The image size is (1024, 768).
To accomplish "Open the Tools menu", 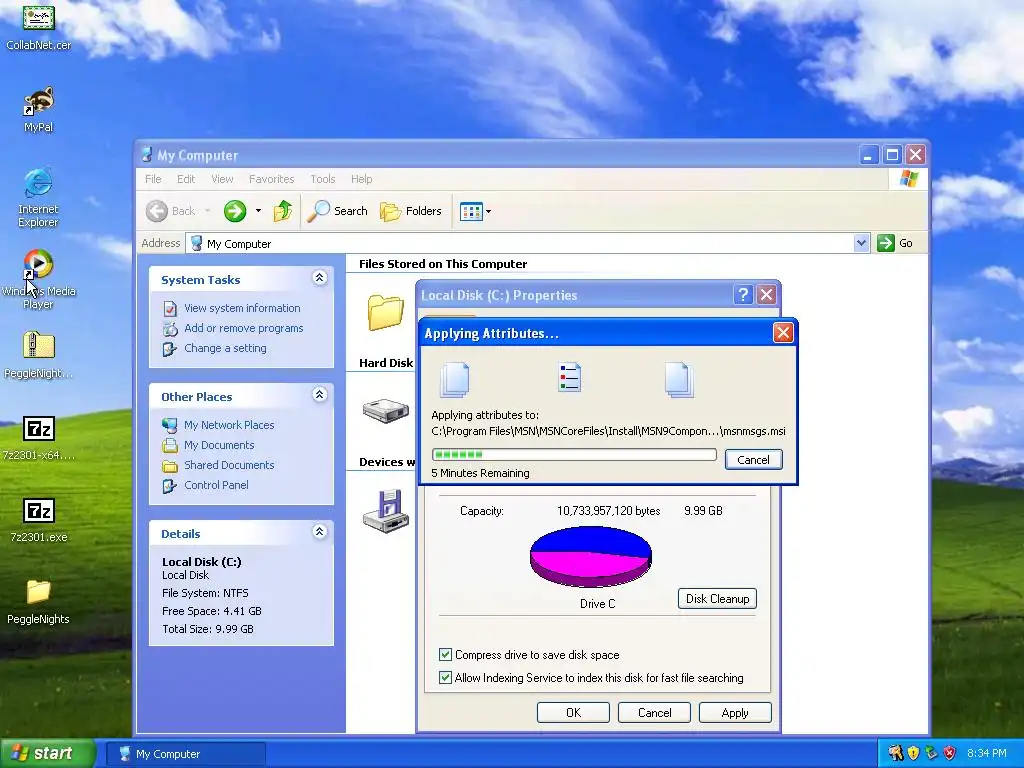I will pyautogui.click(x=323, y=179).
